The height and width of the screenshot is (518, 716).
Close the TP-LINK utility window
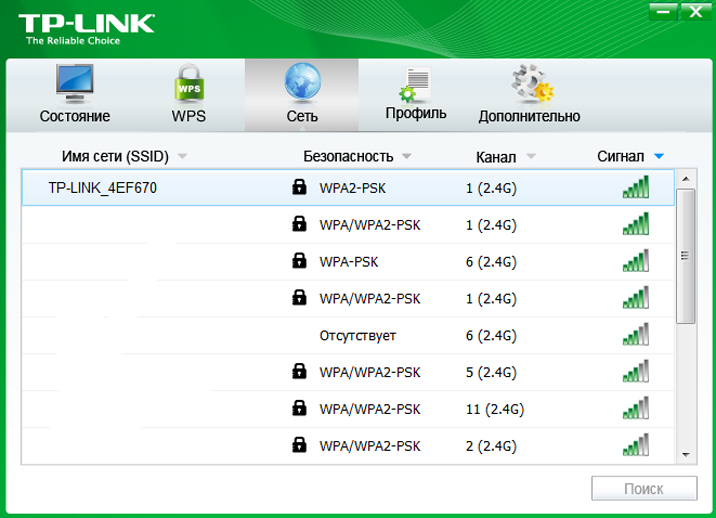pos(696,11)
